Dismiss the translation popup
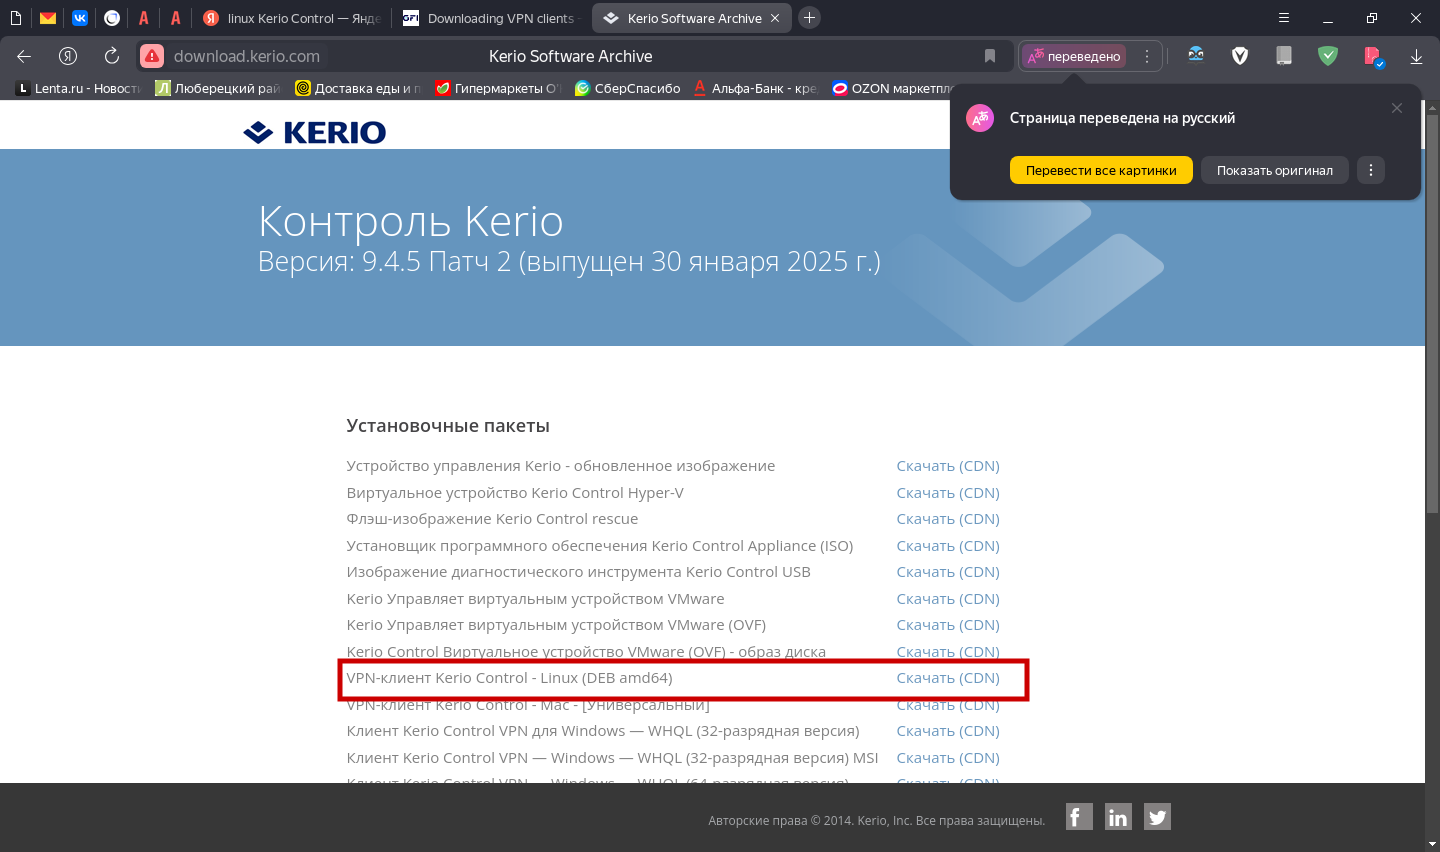The height and width of the screenshot is (852, 1440). click(x=1397, y=108)
